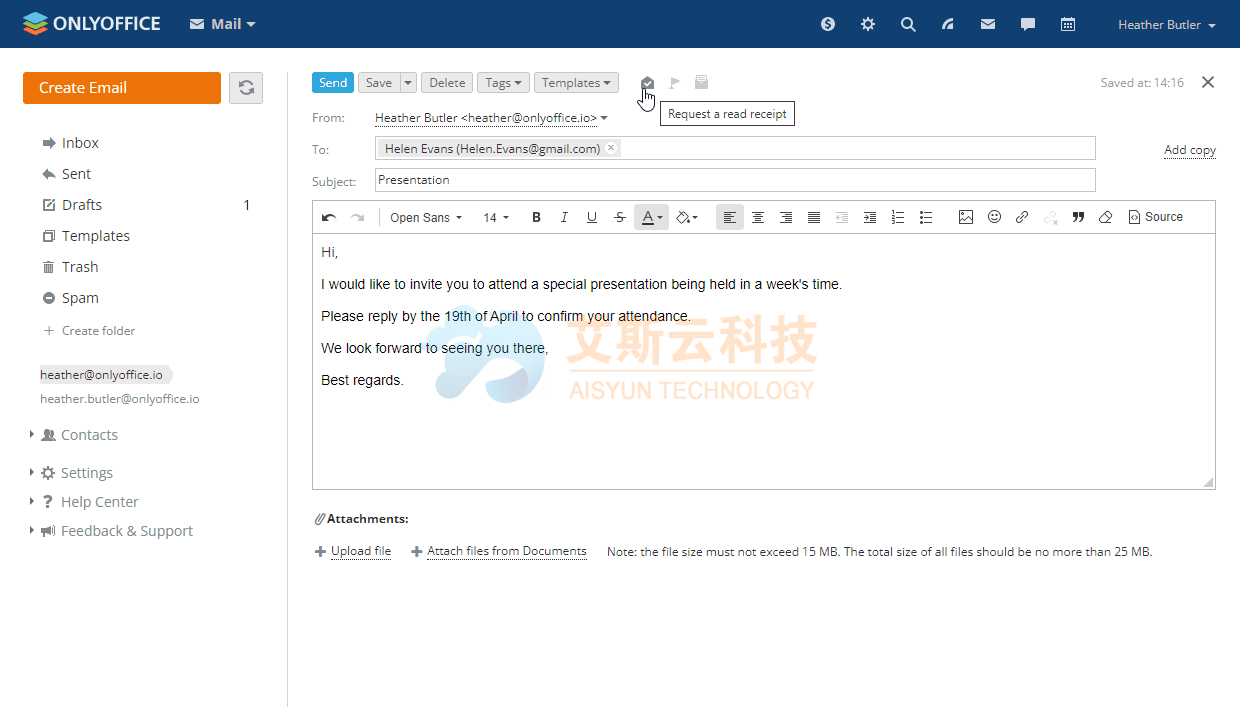Screen dimensions: 1240x708
Task: Toggle italic text formatting
Action: tap(564, 217)
